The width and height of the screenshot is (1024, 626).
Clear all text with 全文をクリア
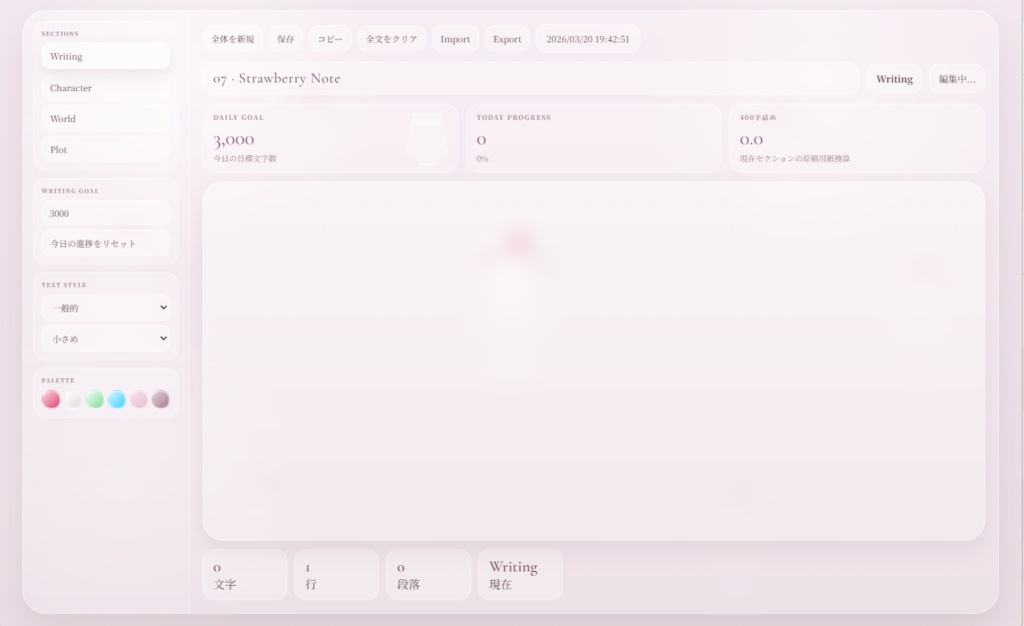(391, 39)
